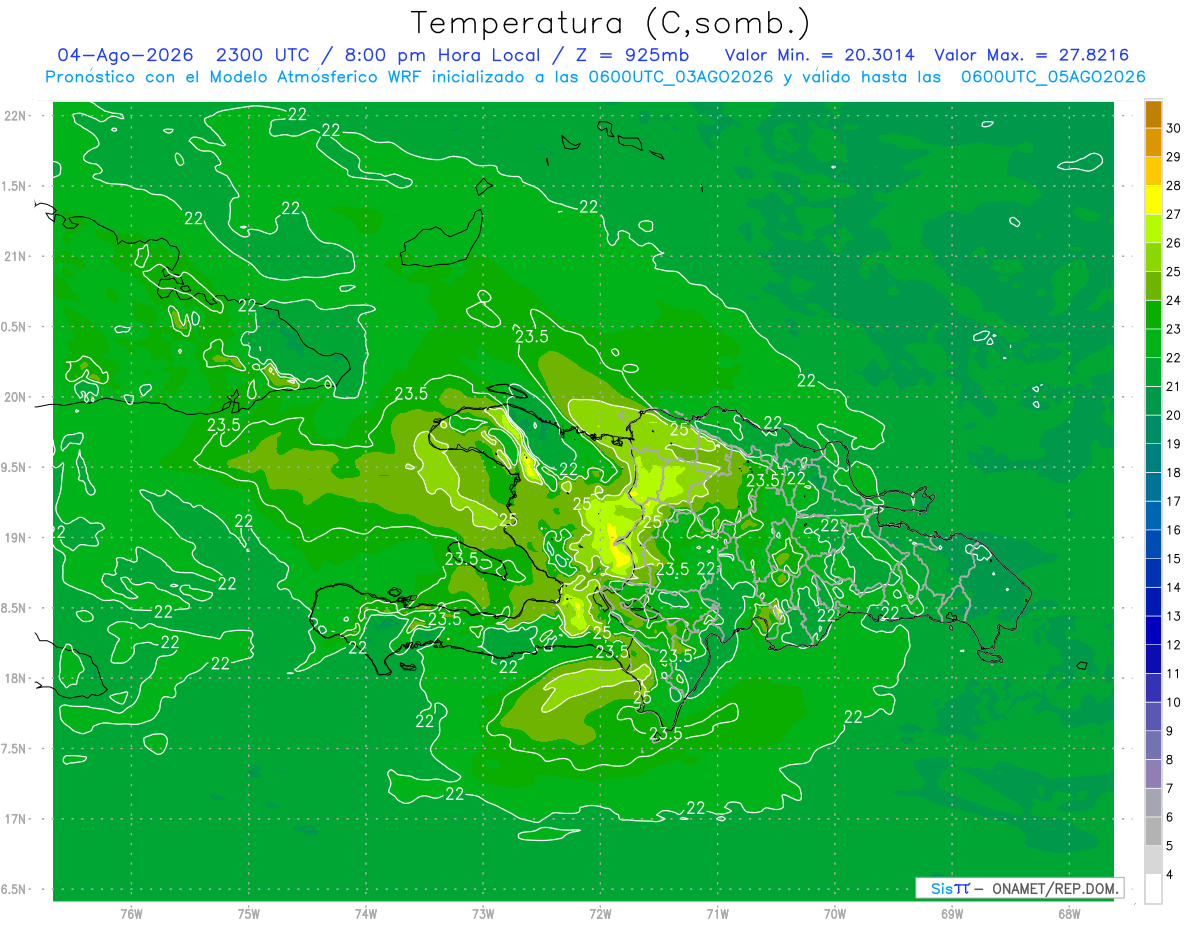Click the '74W' longitude axis label
The width and height of the screenshot is (1200, 927).
366,914
